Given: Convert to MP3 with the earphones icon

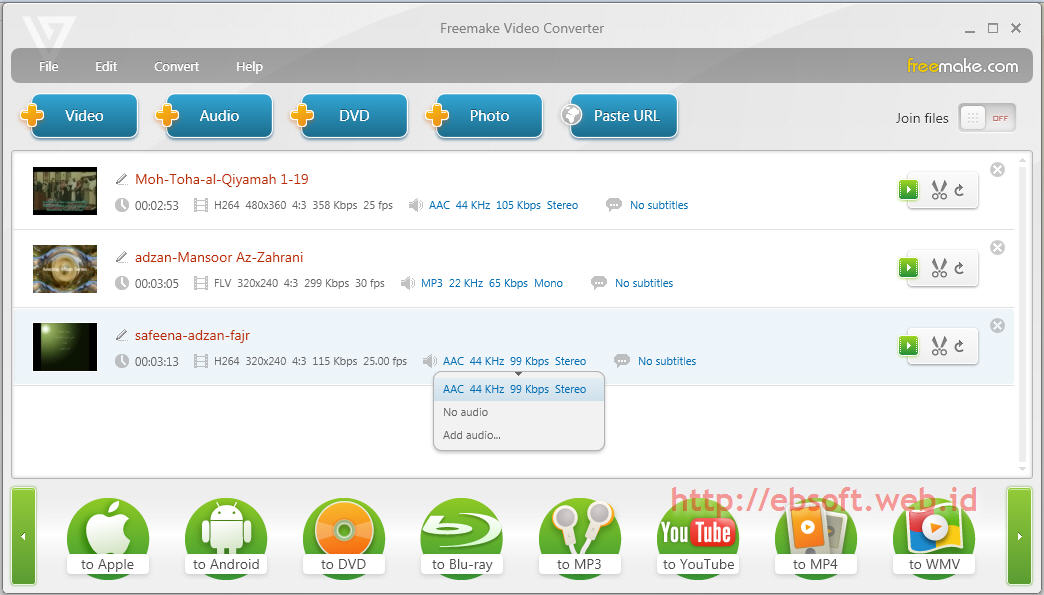Looking at the screenshot, I should pyautogui.click(x=579, y=538).
